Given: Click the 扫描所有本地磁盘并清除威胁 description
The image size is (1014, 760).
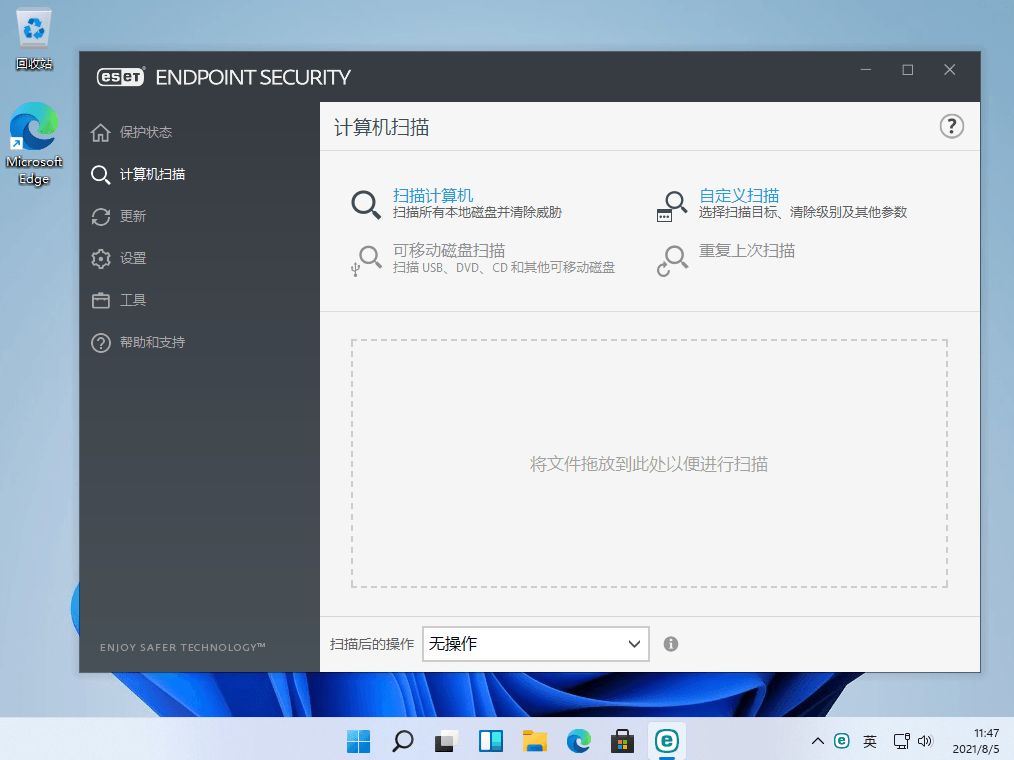Looking at the screenshot, I should (x=477, y=213).
